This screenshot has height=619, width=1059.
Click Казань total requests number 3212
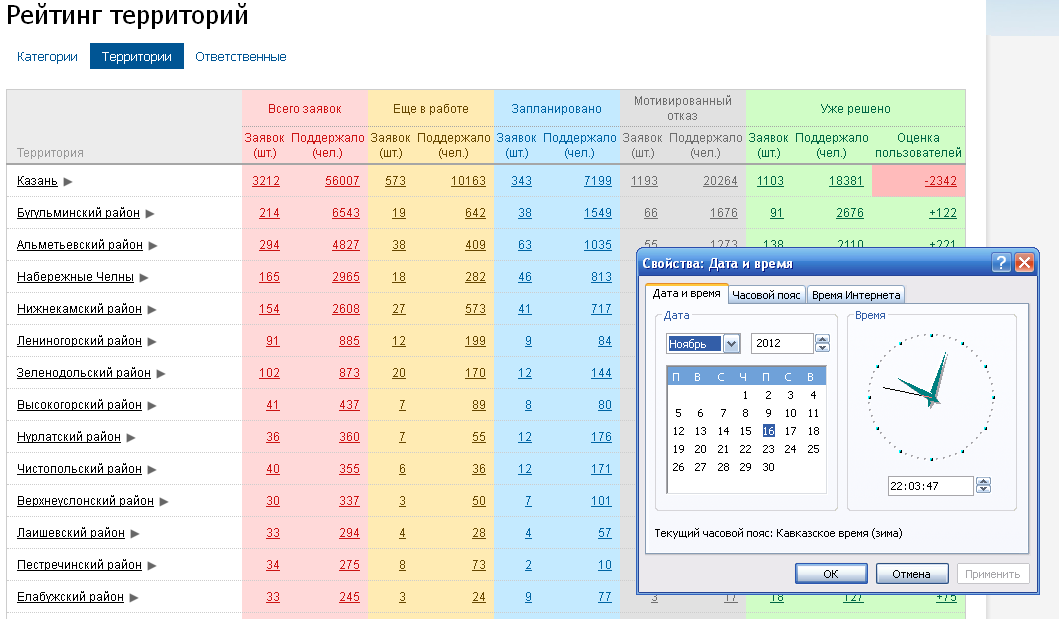265,181
